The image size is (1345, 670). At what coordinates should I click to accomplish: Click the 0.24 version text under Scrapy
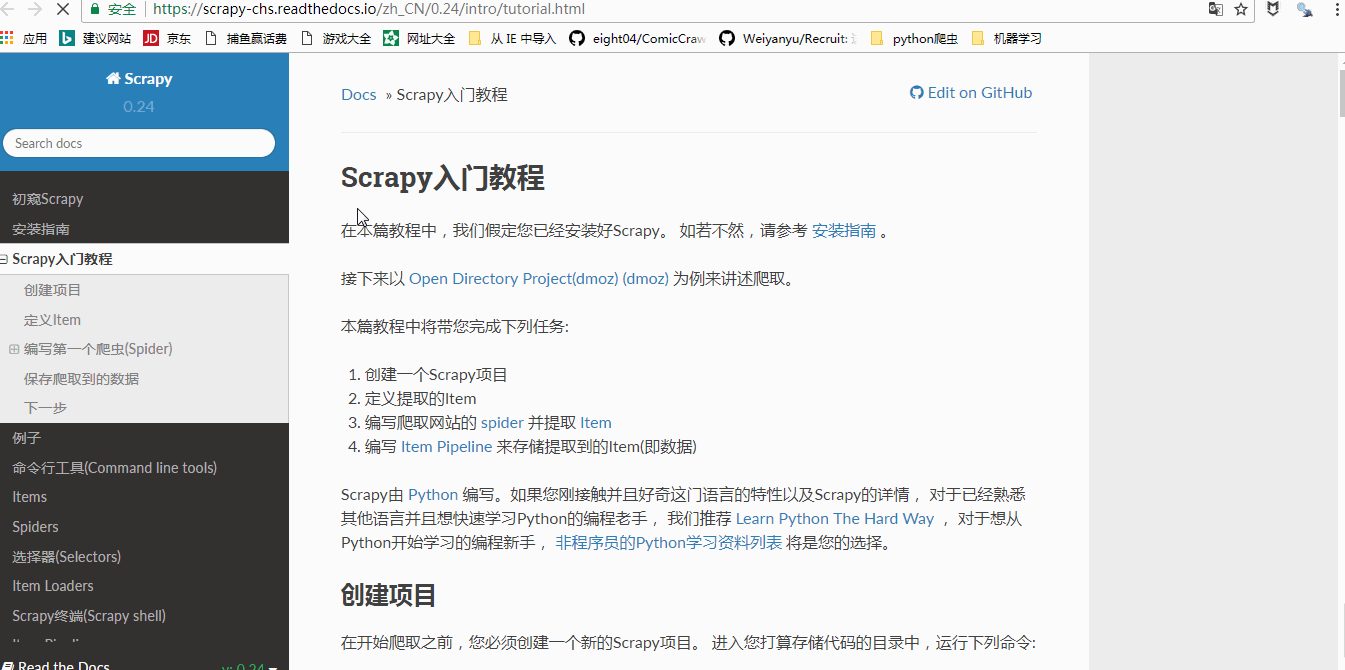coord(139,106)
